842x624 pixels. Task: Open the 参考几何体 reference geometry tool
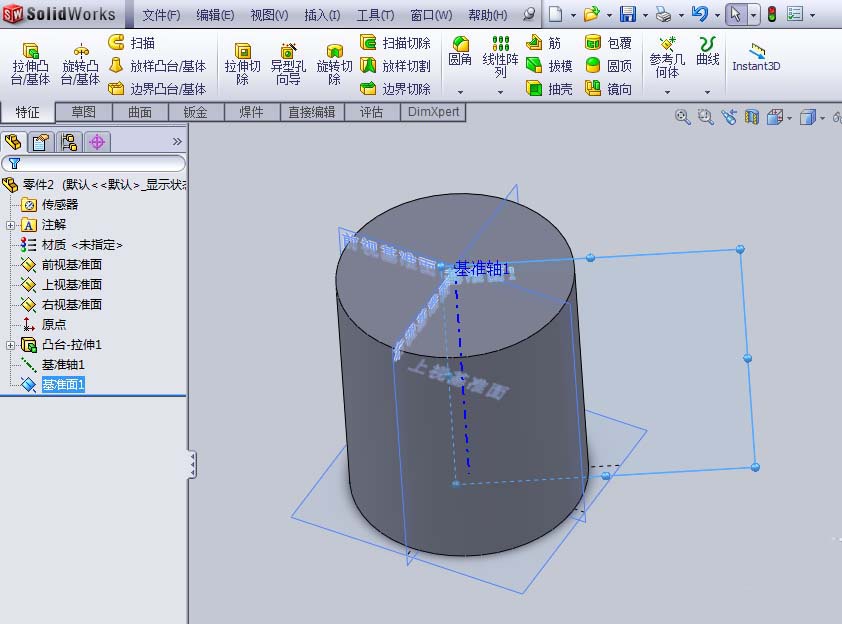tap(667, 57)
